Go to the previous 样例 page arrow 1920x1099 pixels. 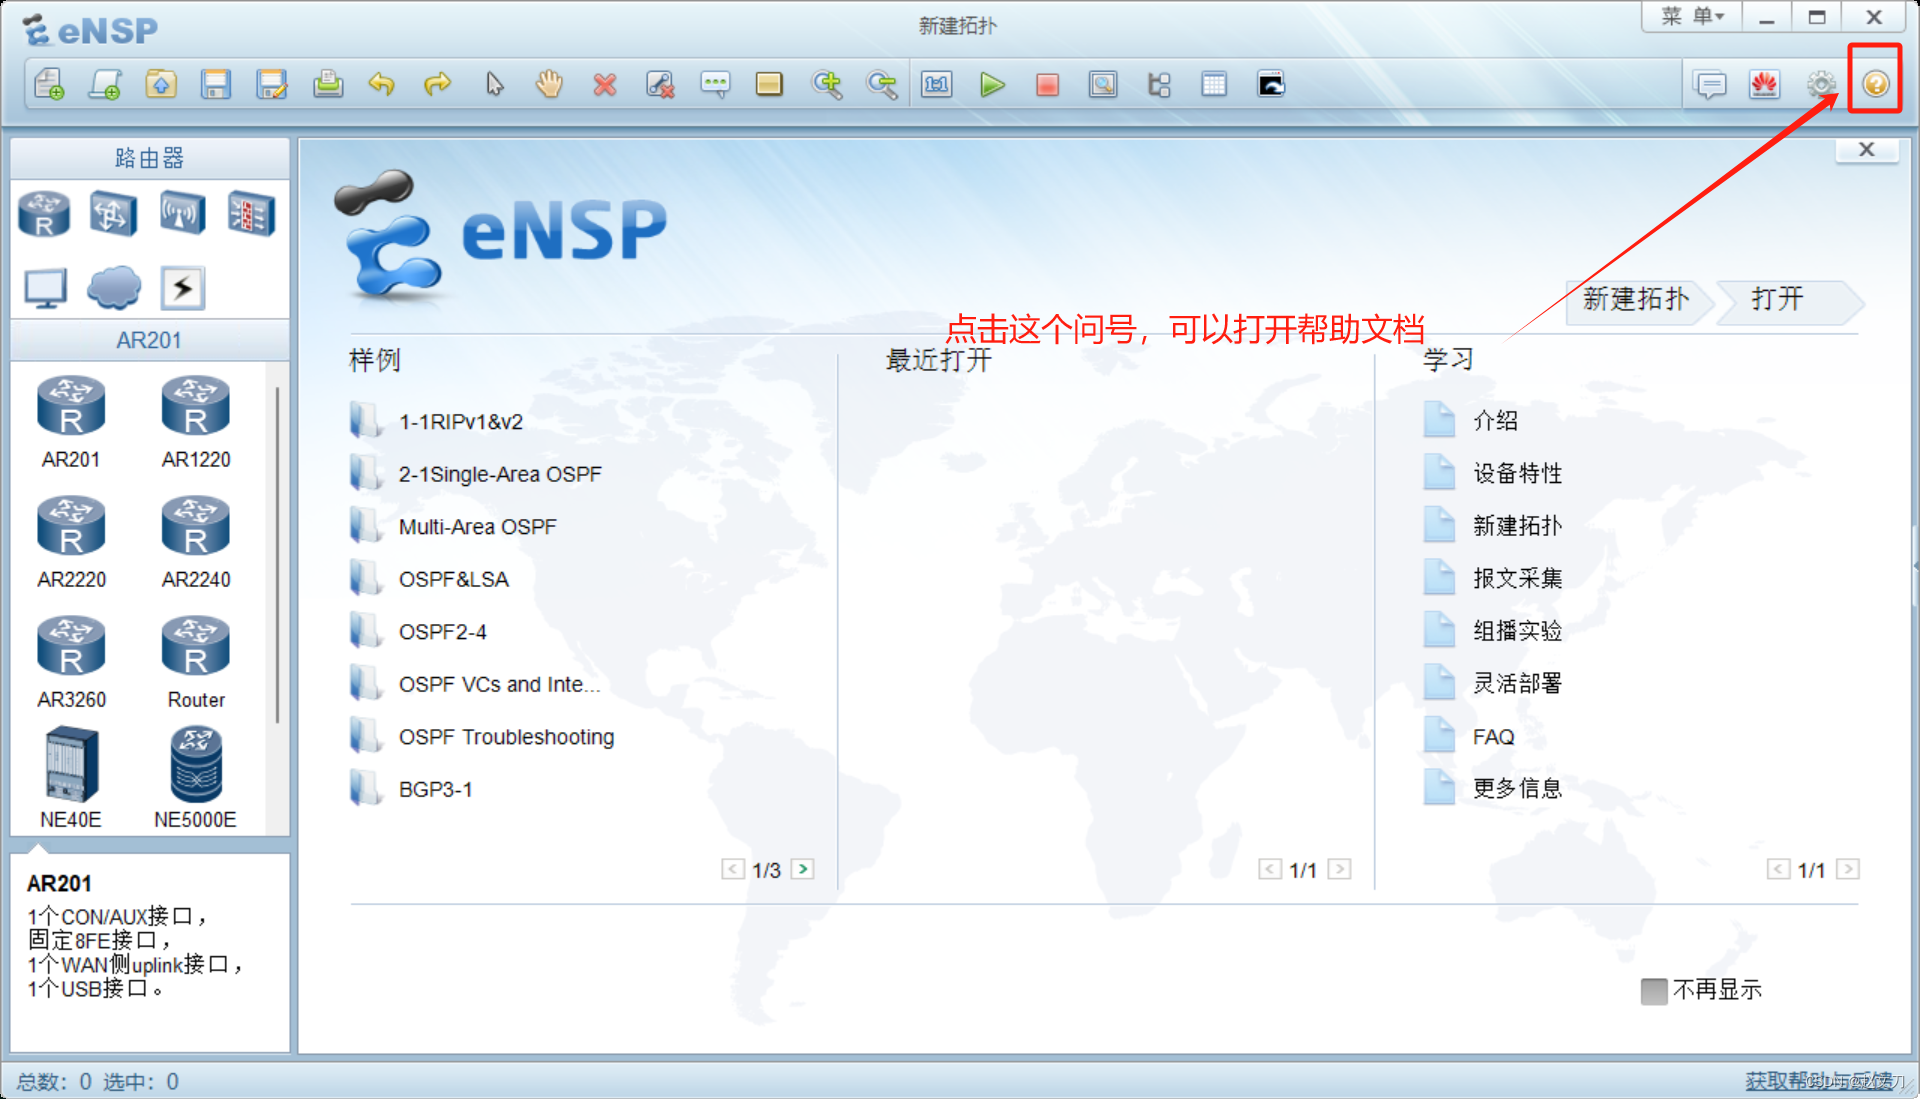tap(732, 869)
